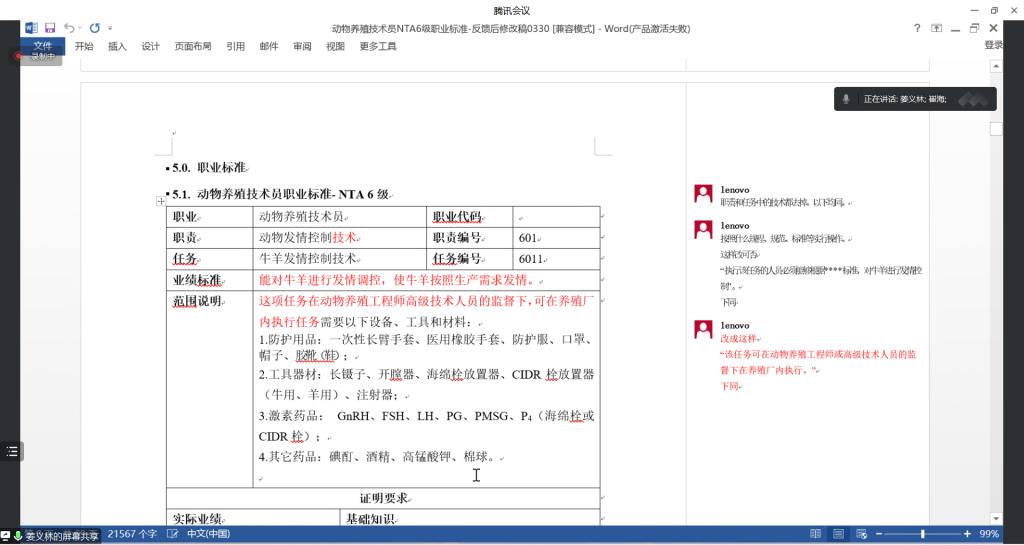Open zoom dialog via 99% label
1024x545 pixels.
pyautogui.click(x=989, y=534)
